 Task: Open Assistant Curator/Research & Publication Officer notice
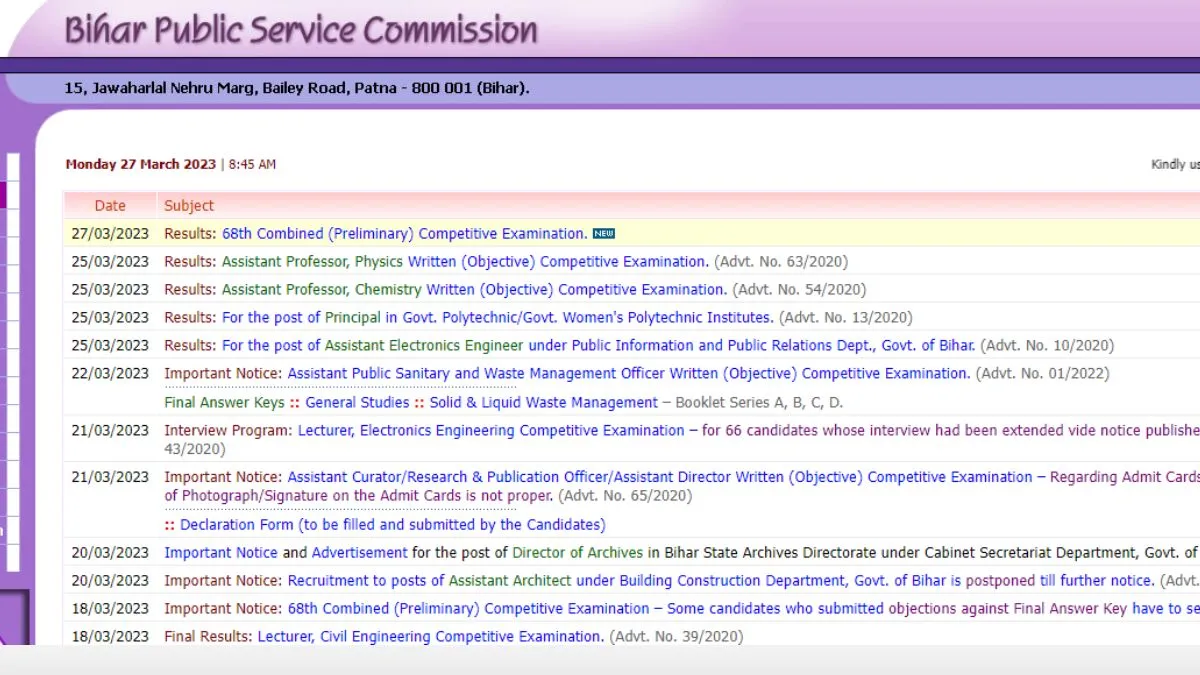click(660, 478)
